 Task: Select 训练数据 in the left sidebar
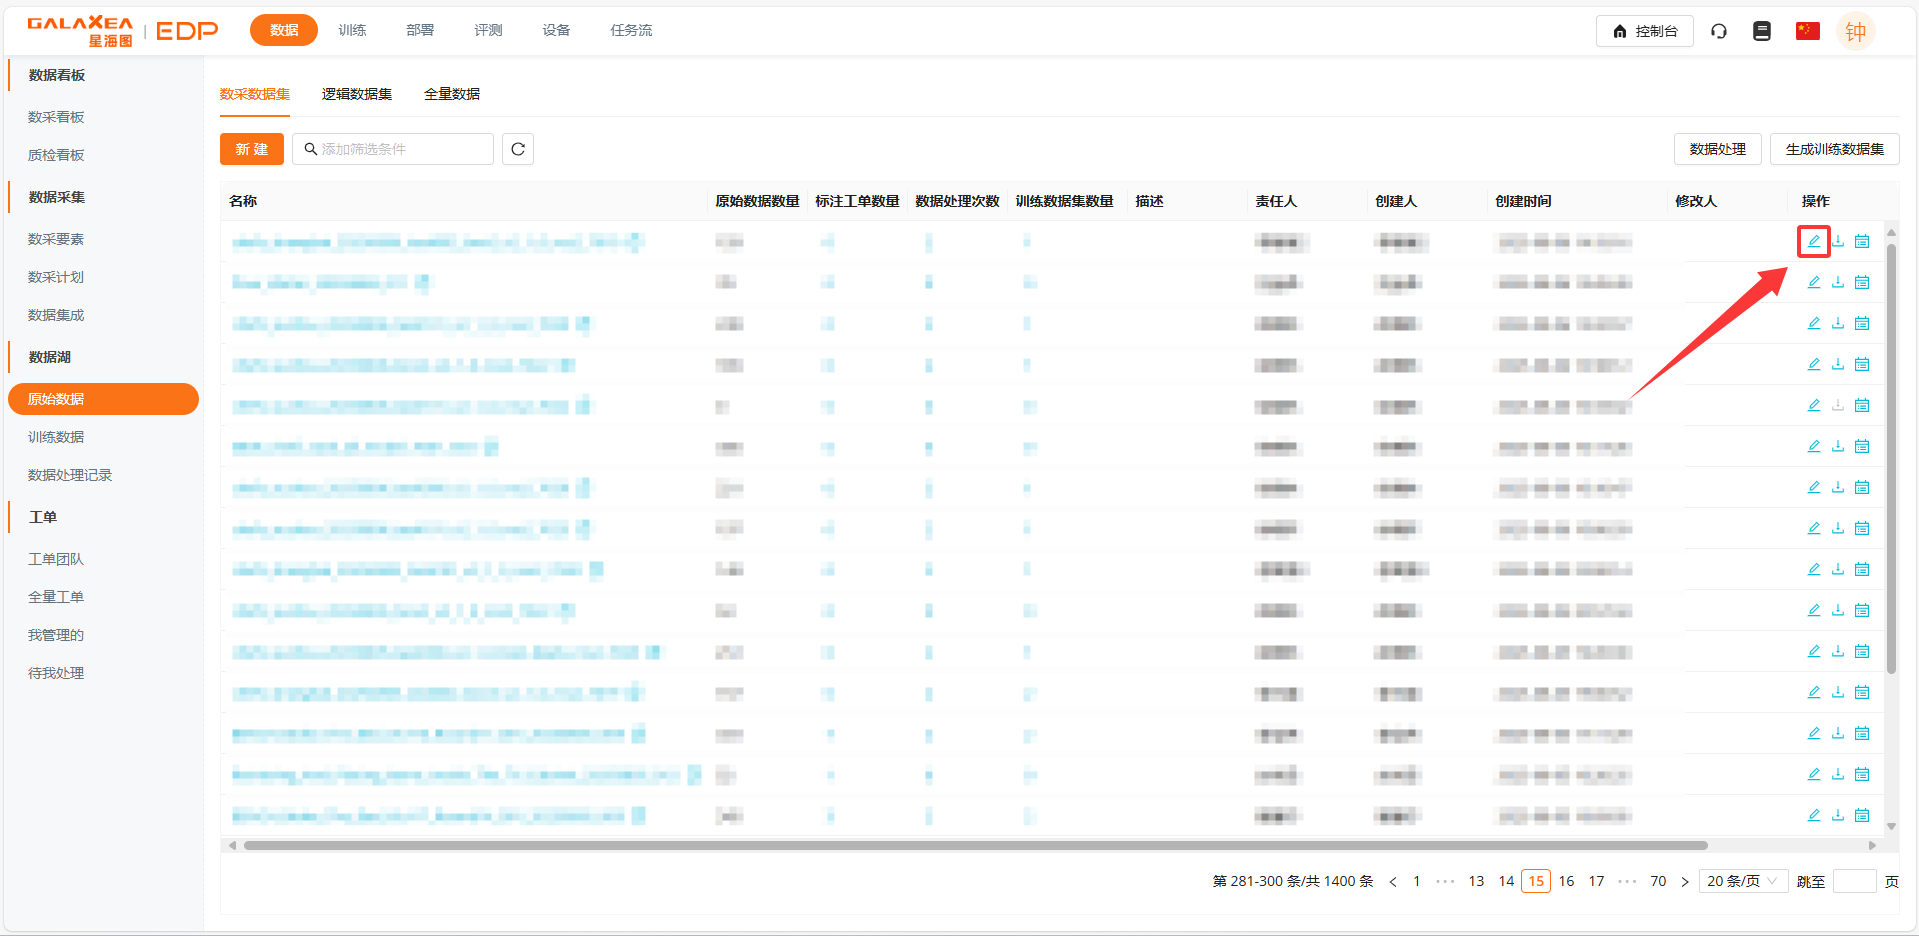click(56, 437)
